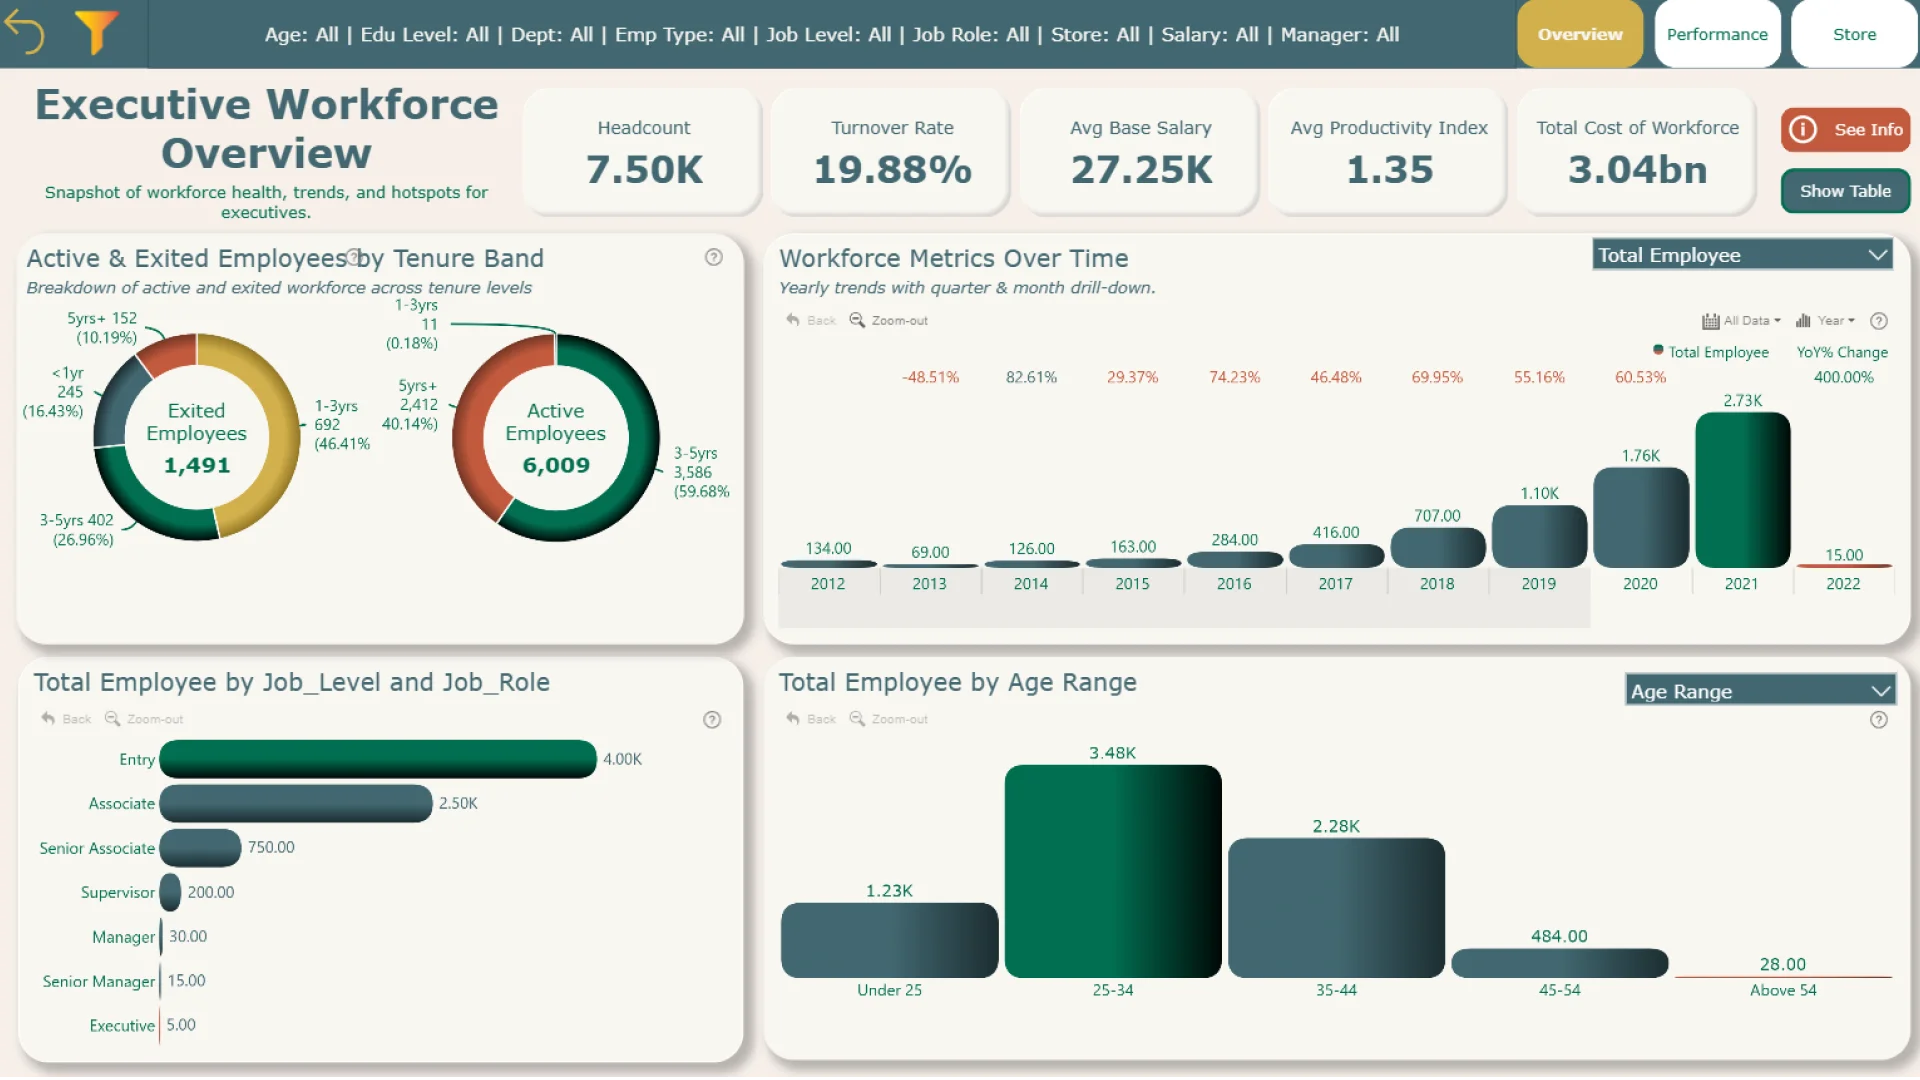Click Back arrow in Age Range chart
The height and width of the screenshot is (1080, 1920).
click(x=793, y=719)
